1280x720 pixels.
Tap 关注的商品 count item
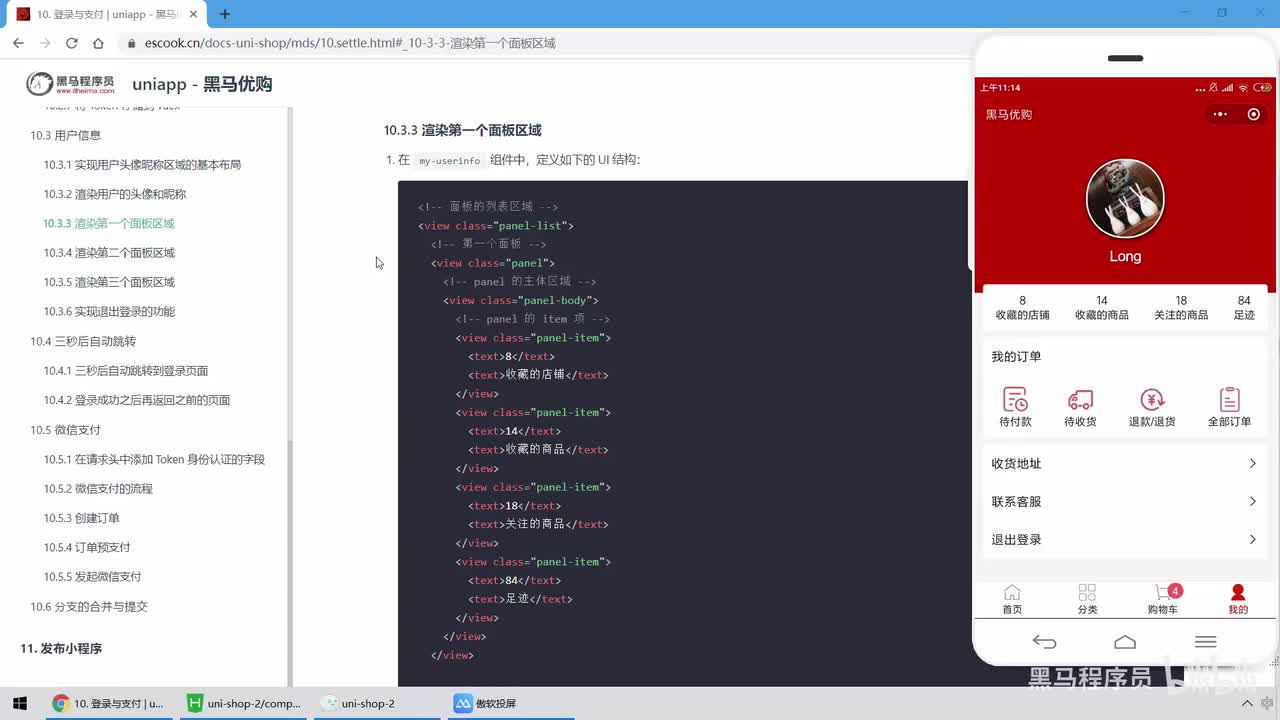(x=1181, y=308)
